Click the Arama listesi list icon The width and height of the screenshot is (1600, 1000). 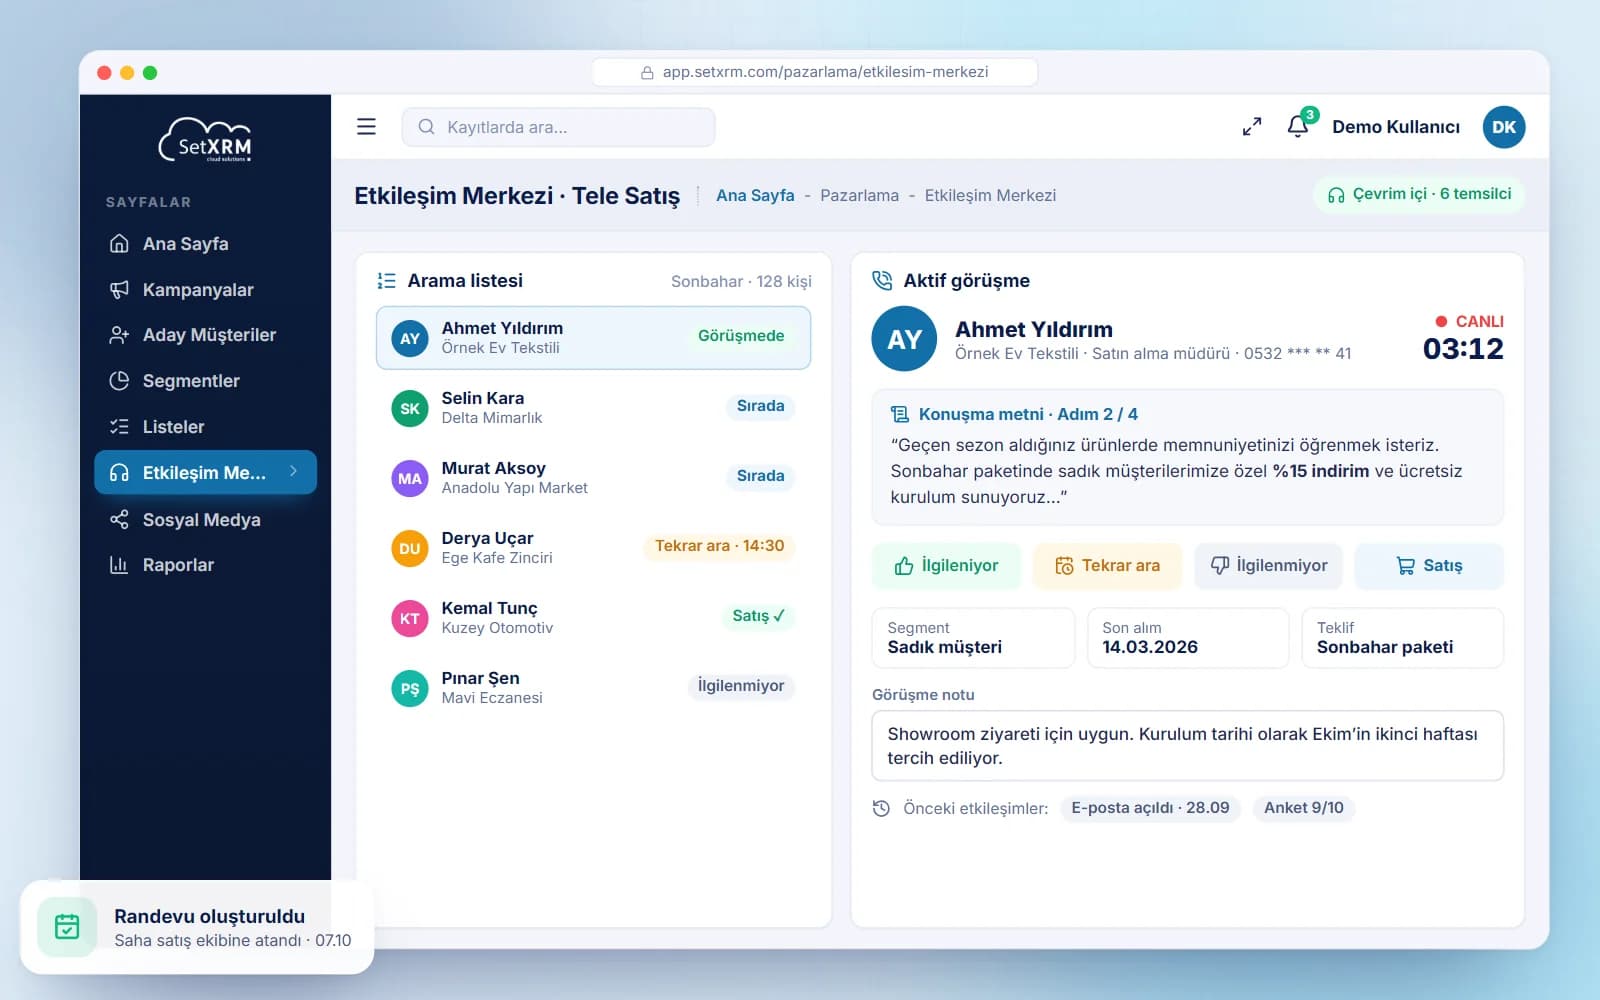[x=386, y=281]
